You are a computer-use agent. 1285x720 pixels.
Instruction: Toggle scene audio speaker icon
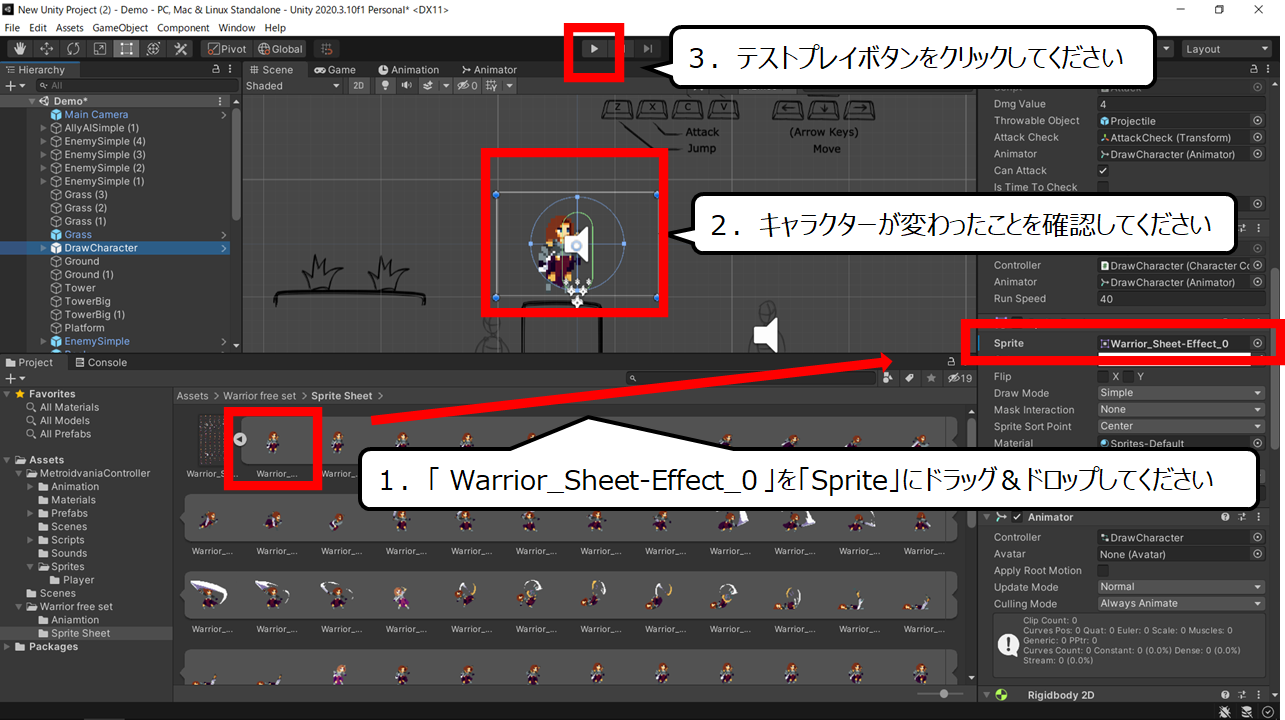click(407, 86)
